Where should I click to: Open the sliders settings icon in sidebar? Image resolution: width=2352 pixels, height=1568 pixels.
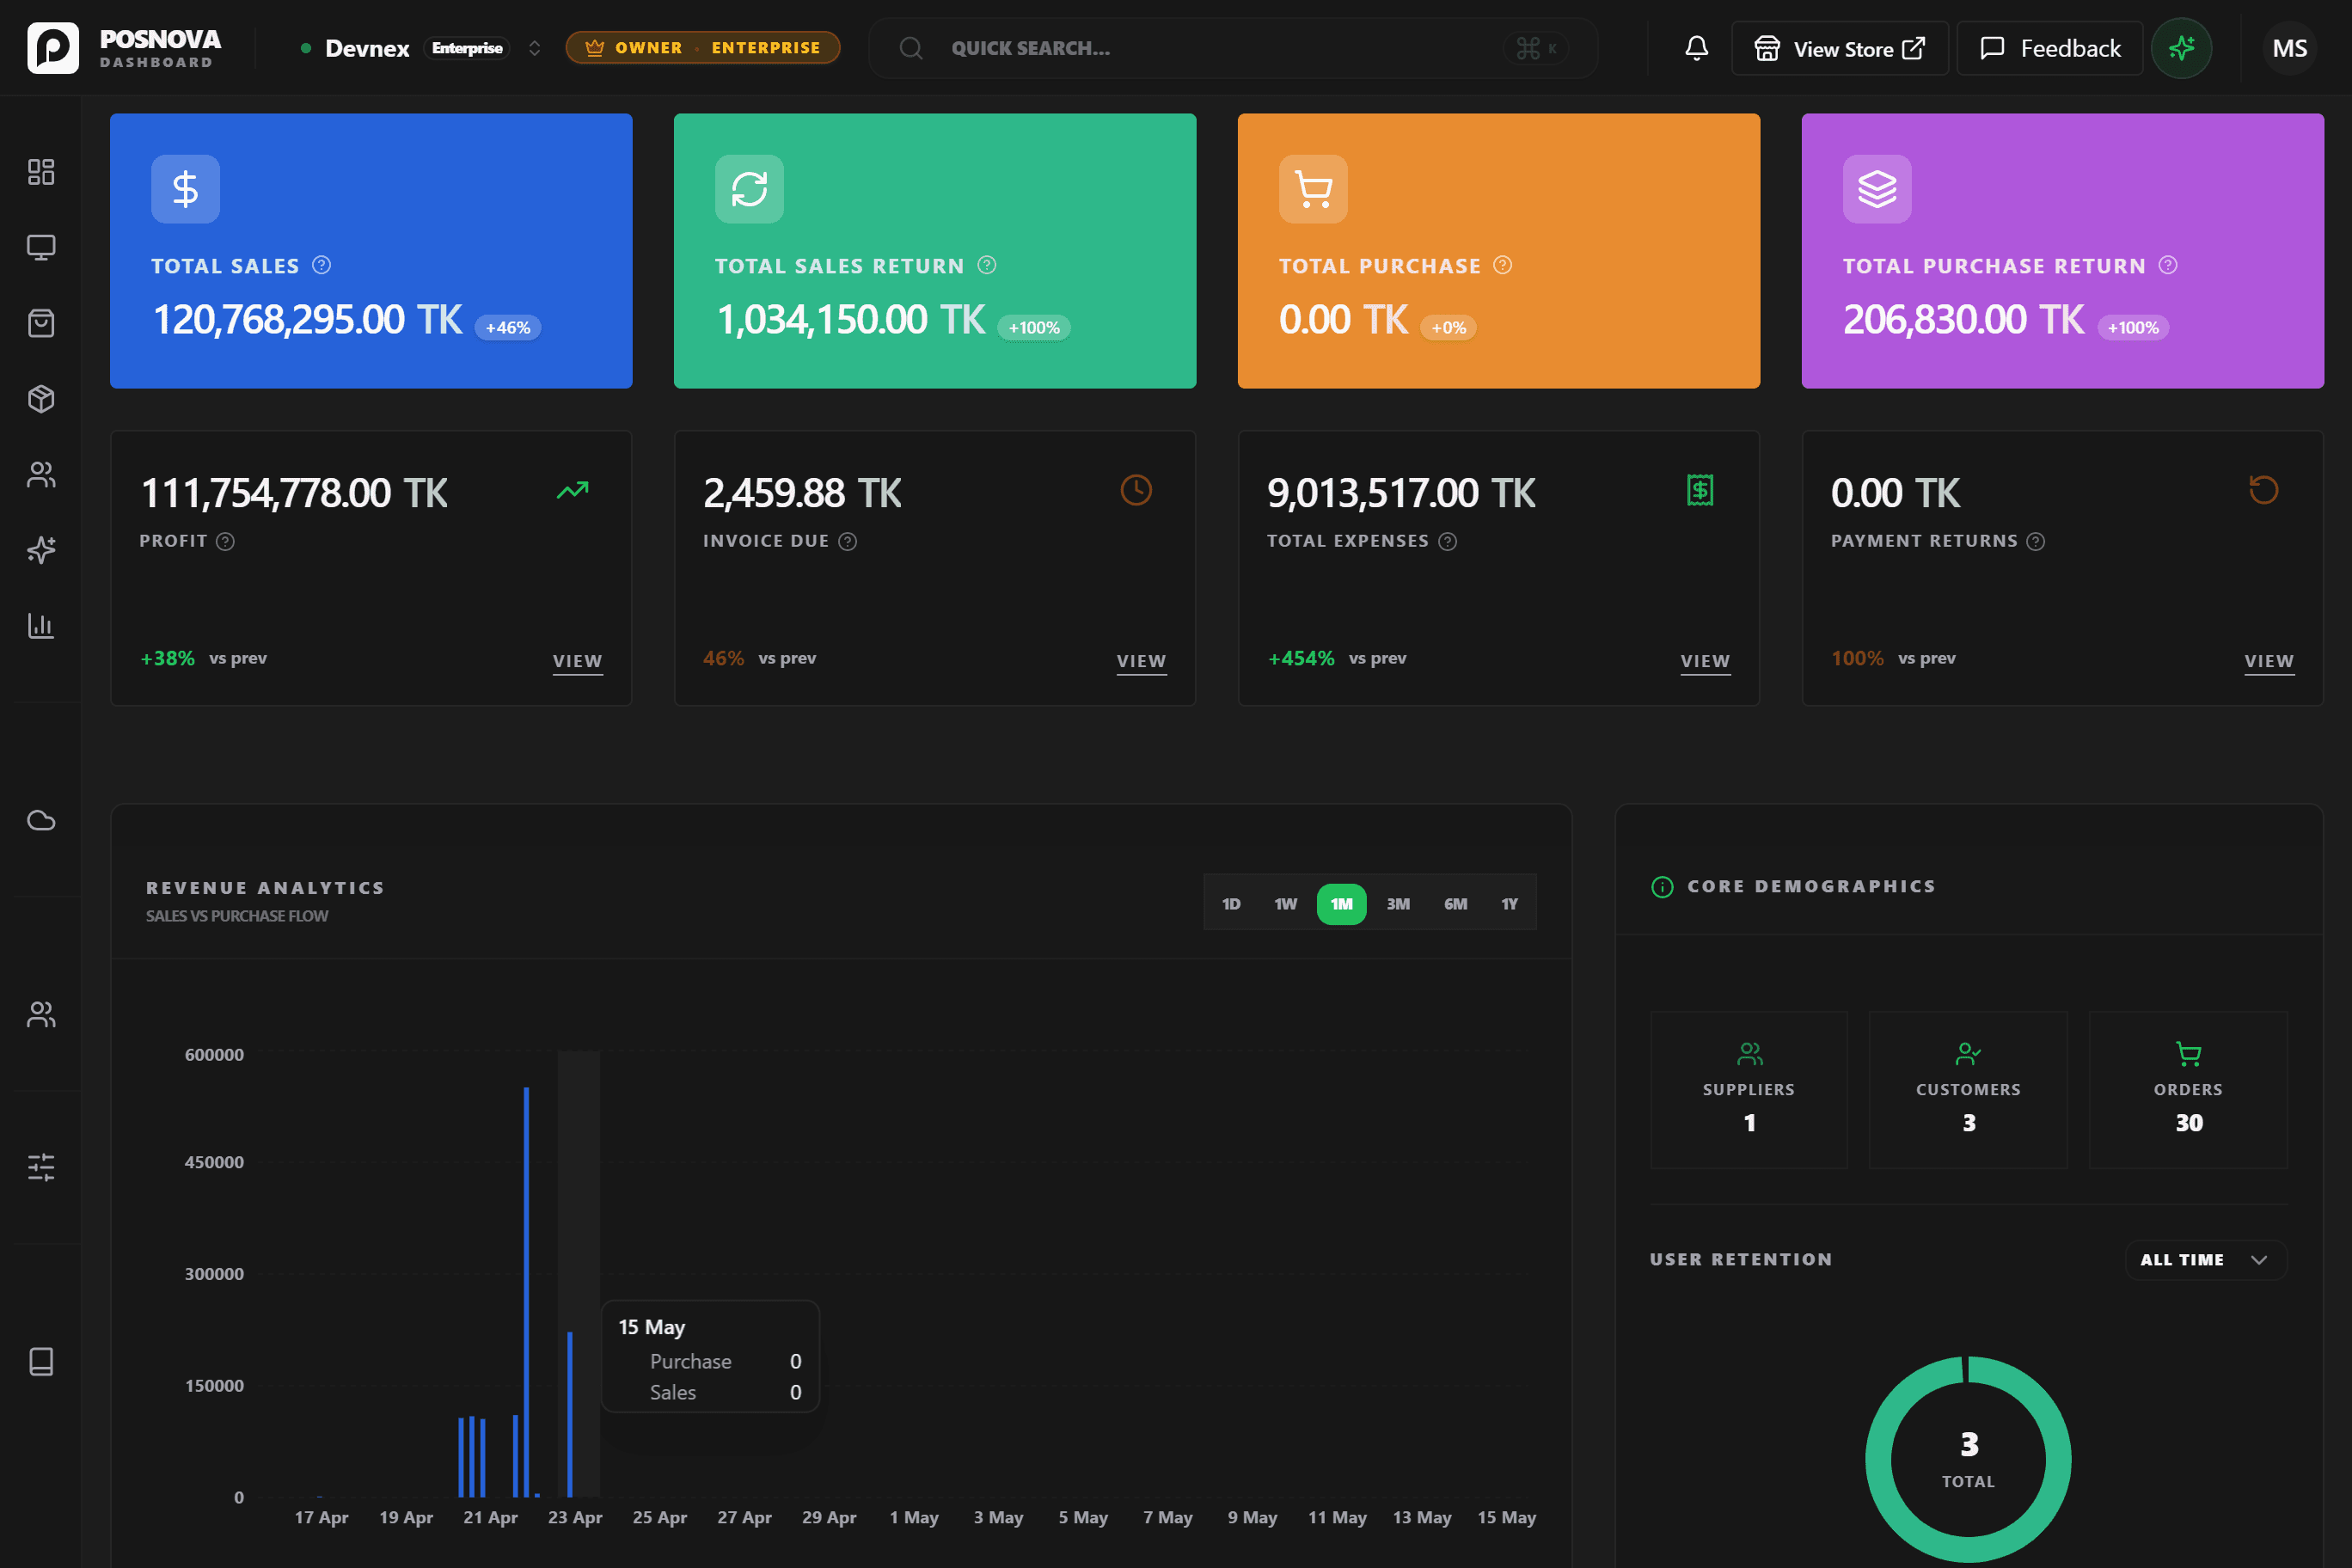point(41,1167)
